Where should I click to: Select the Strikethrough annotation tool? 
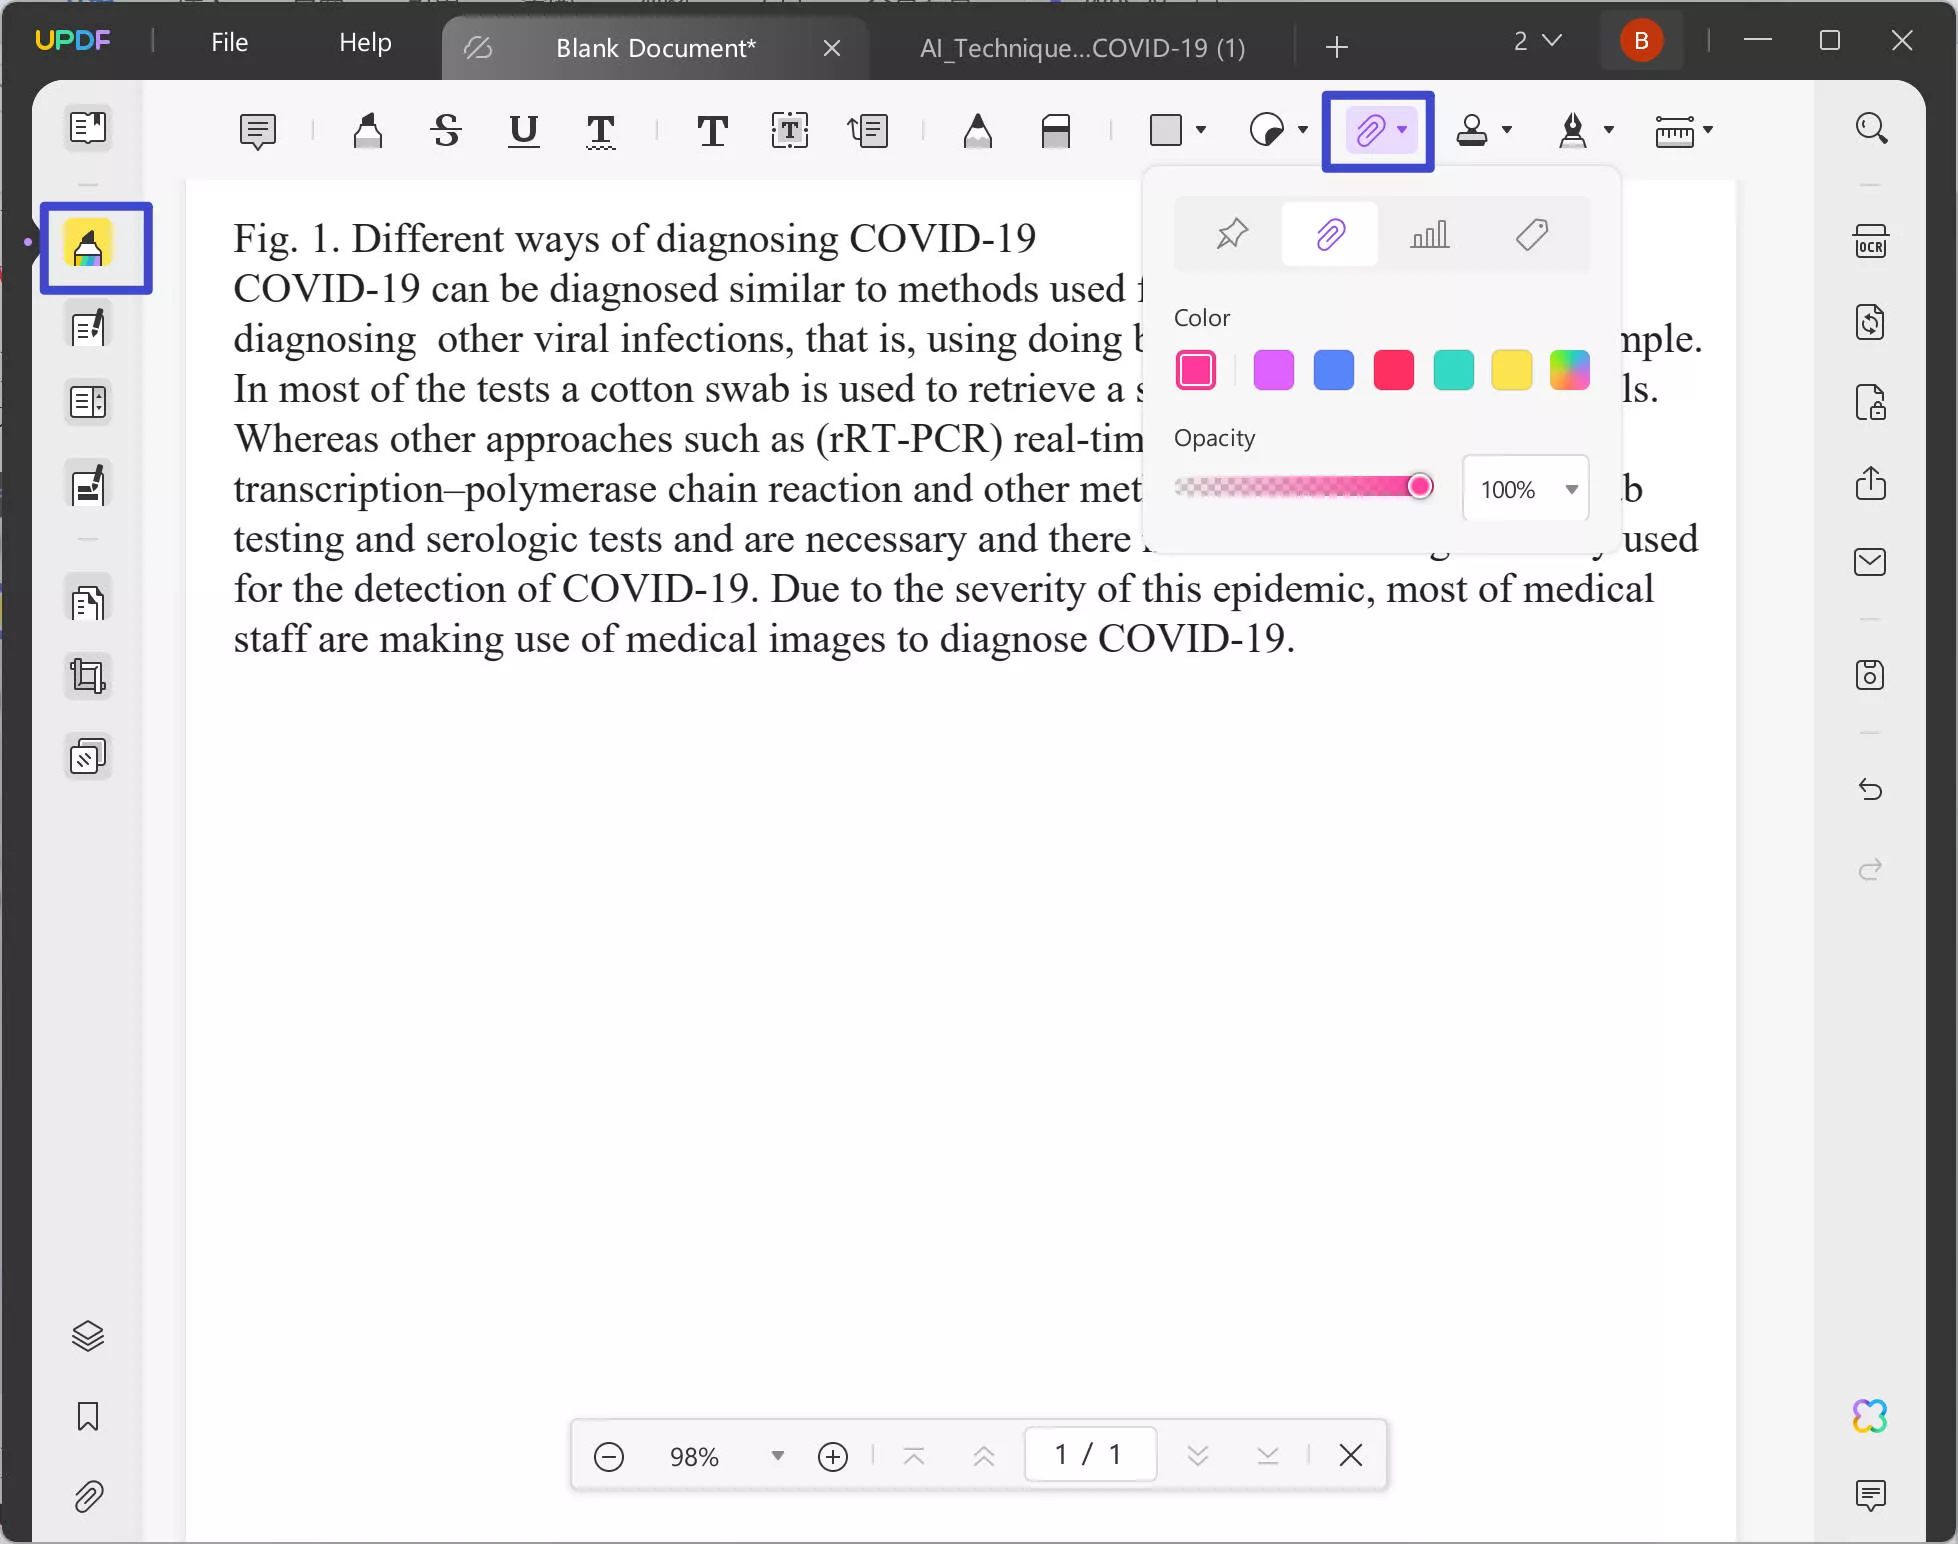point(445,131)
